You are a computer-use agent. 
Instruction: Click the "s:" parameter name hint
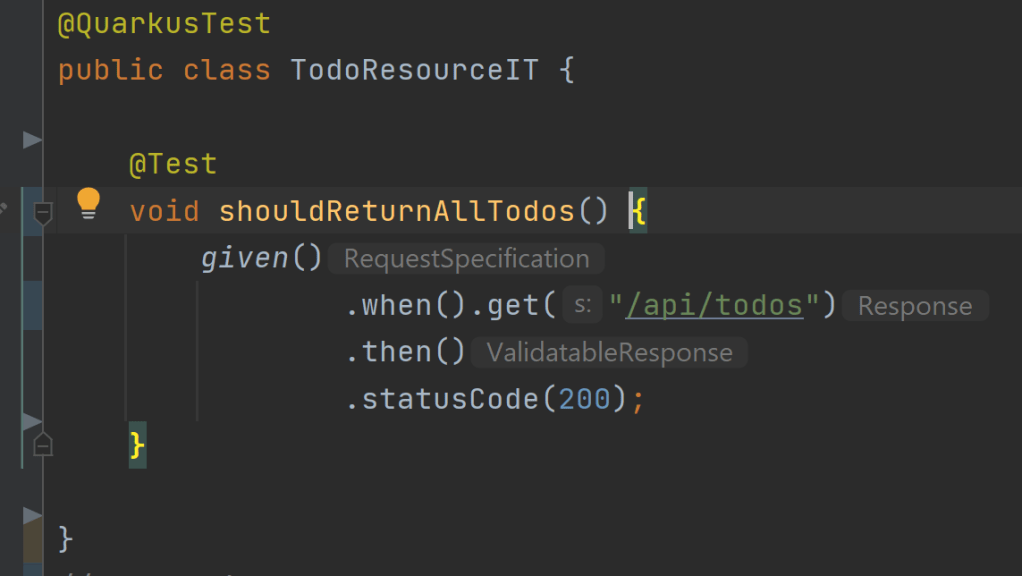tap(582, 306)
